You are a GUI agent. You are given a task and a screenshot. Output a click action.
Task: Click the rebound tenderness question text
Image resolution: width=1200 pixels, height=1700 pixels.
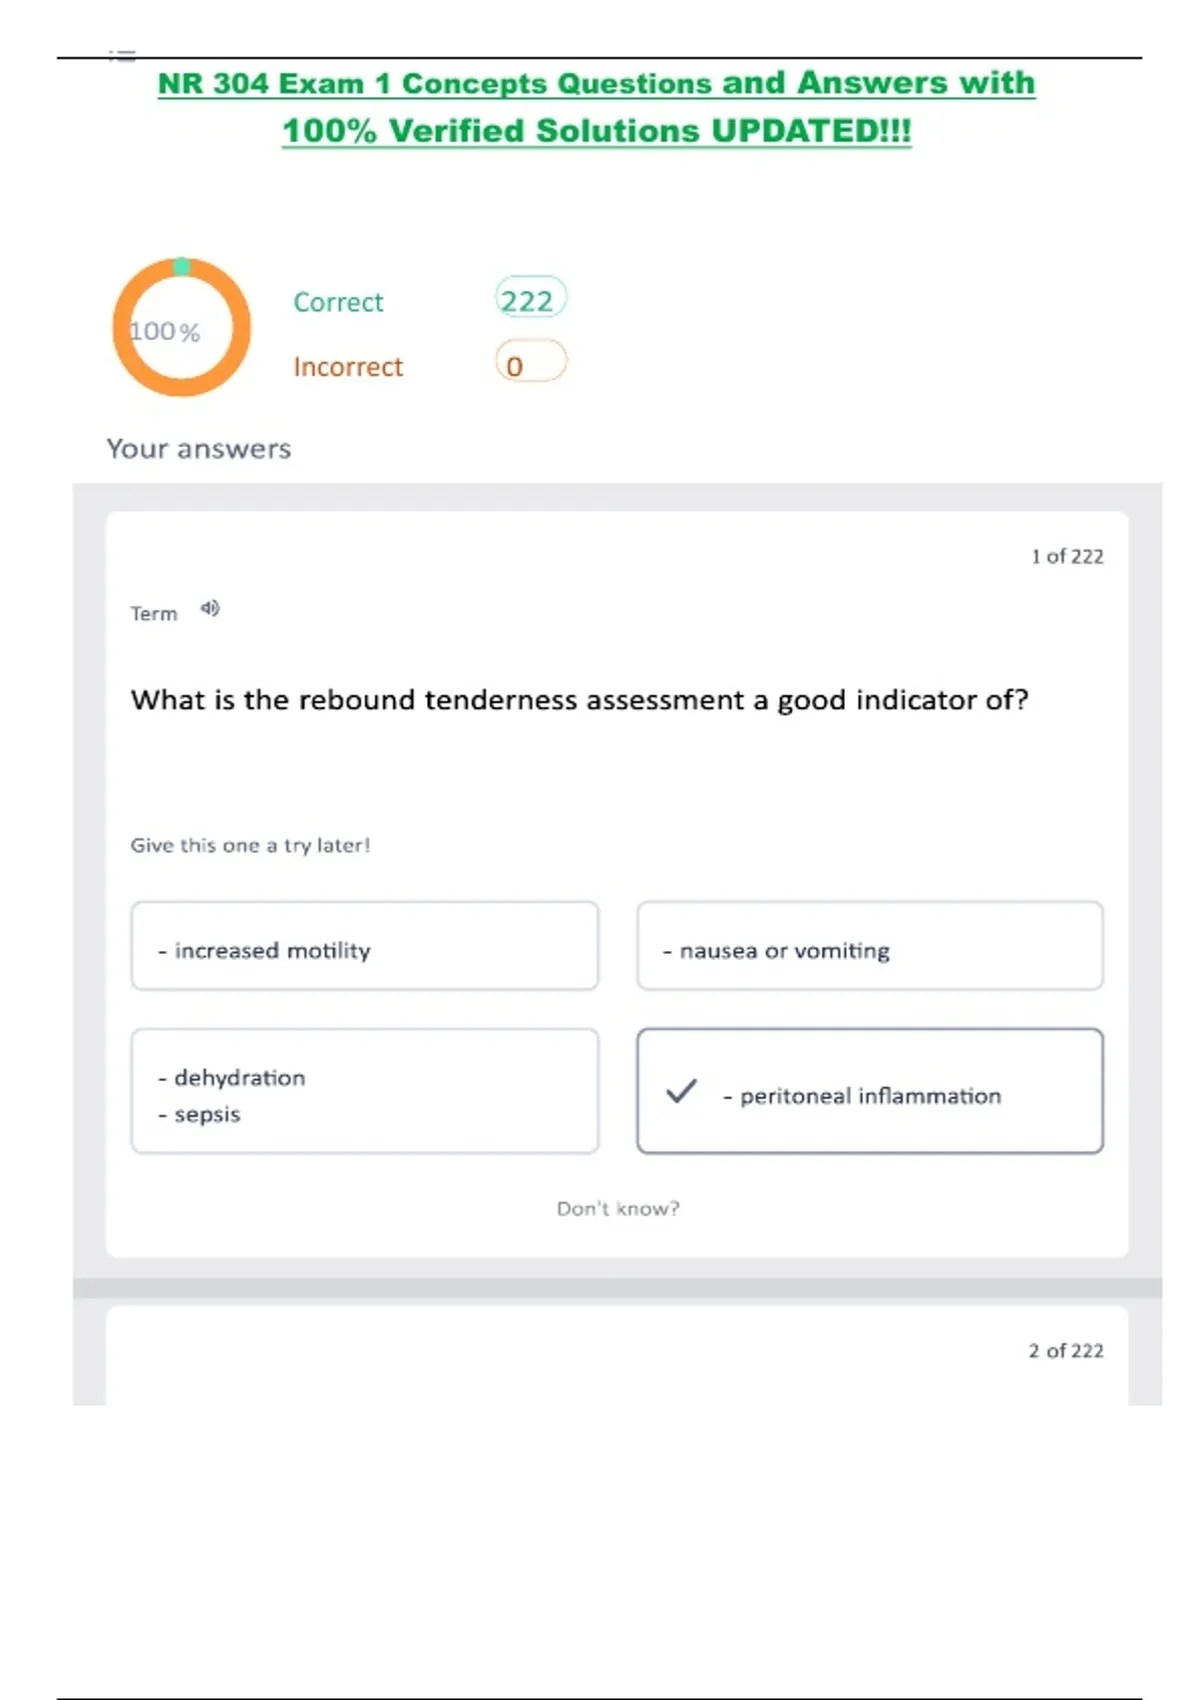(x=579, y=700)
